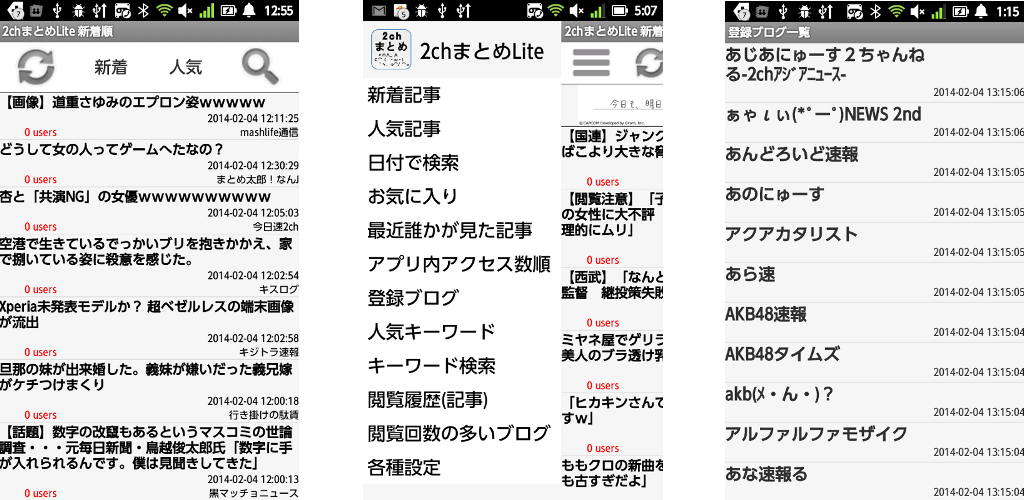The height and width of the screenshot is (500, 1024).
Task: Open the magnifier search icon
Action: [260, 67]
